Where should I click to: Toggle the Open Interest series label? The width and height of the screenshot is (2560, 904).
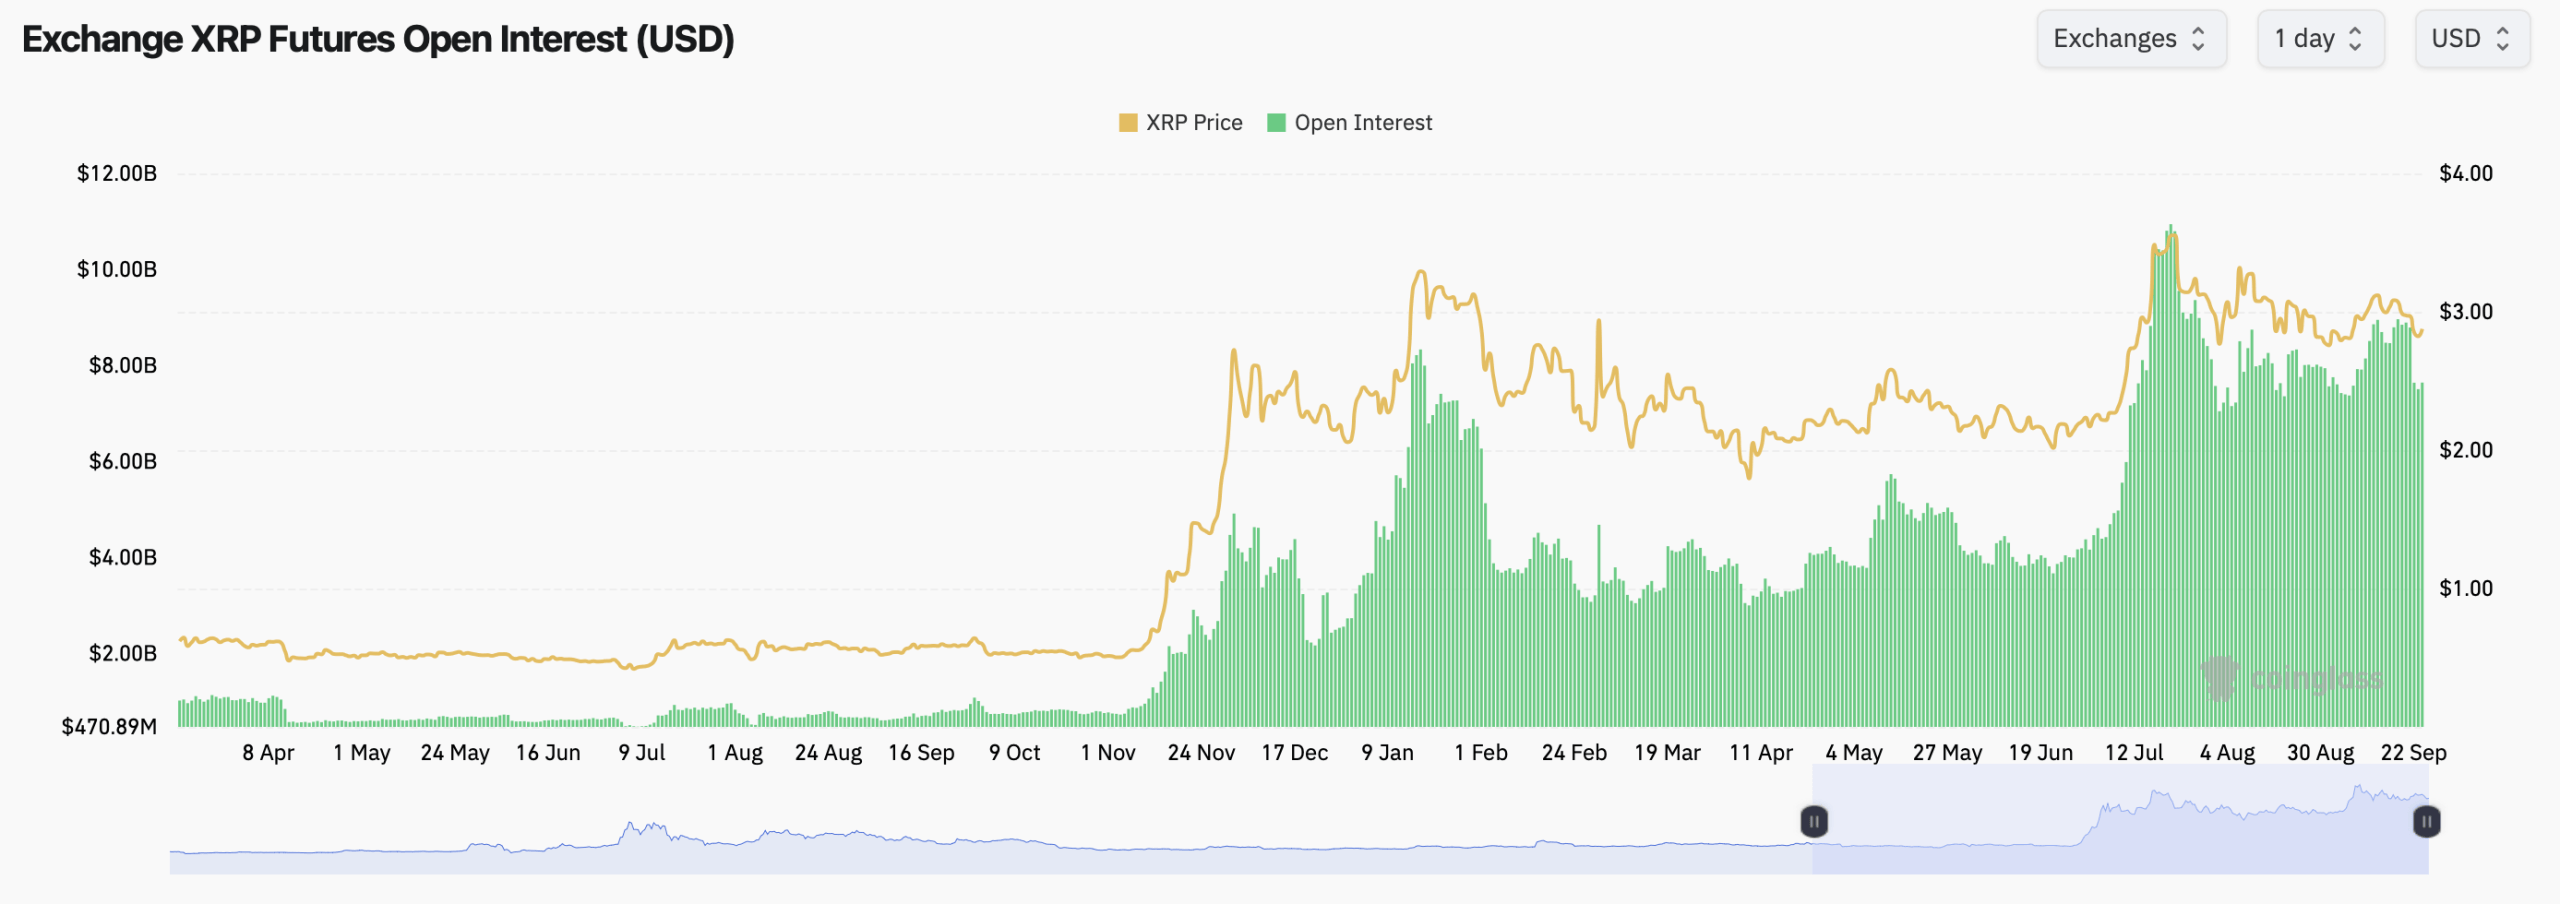(x=1362, y=123)
